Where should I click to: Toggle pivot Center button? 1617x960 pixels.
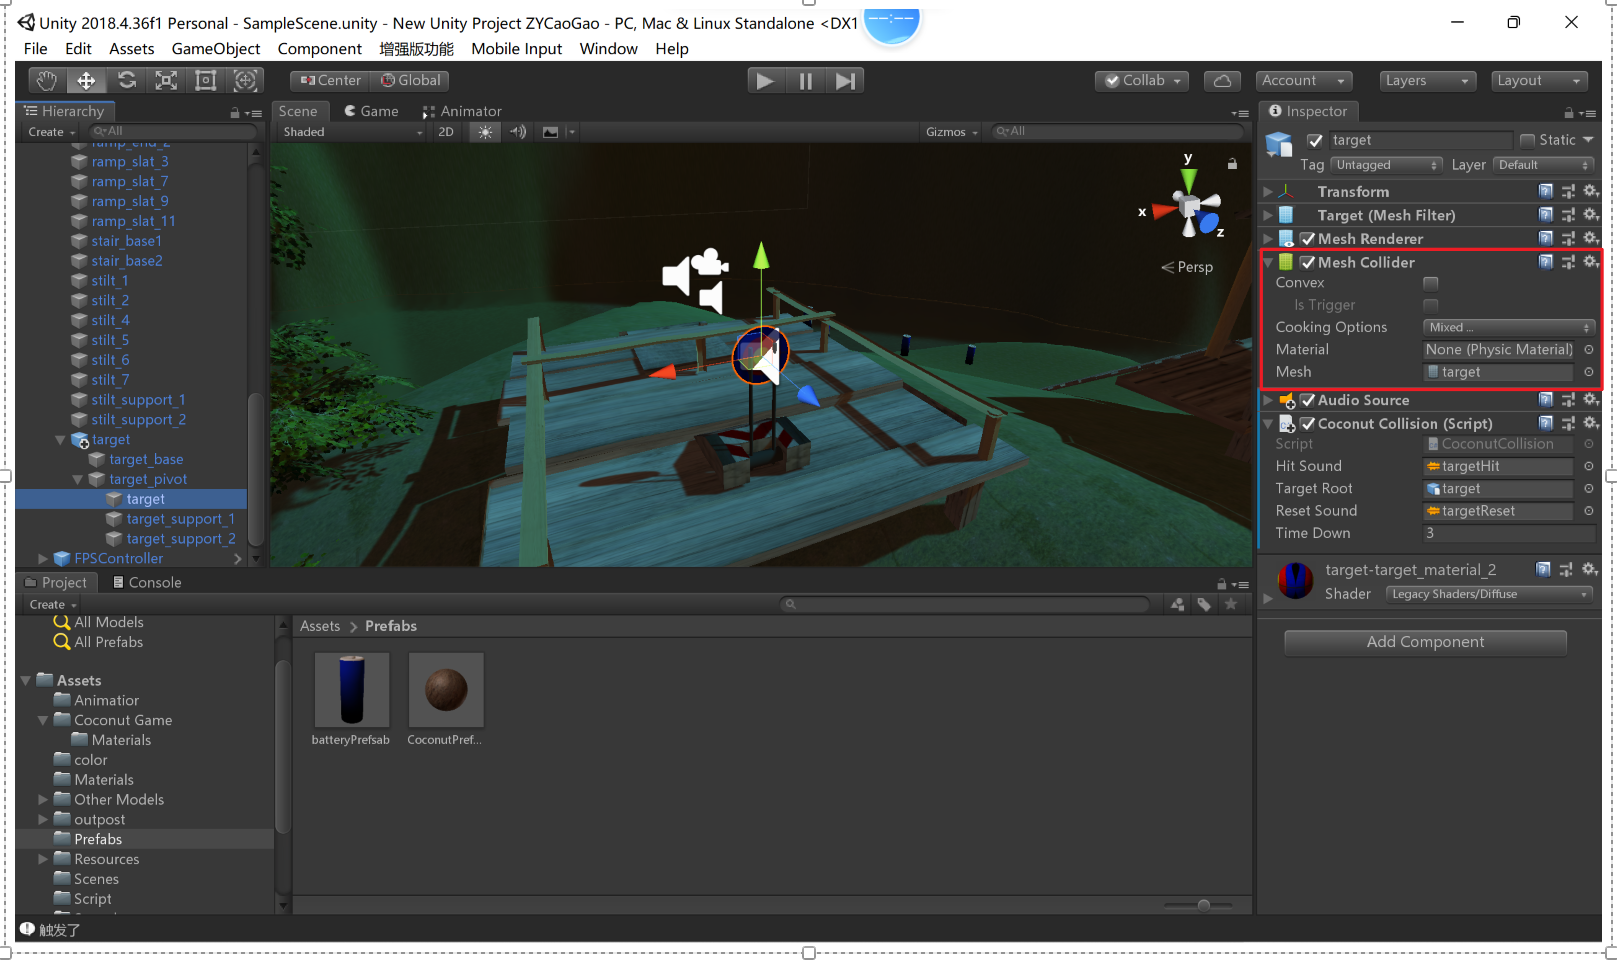pyautogui.click(x=330, y=81)
